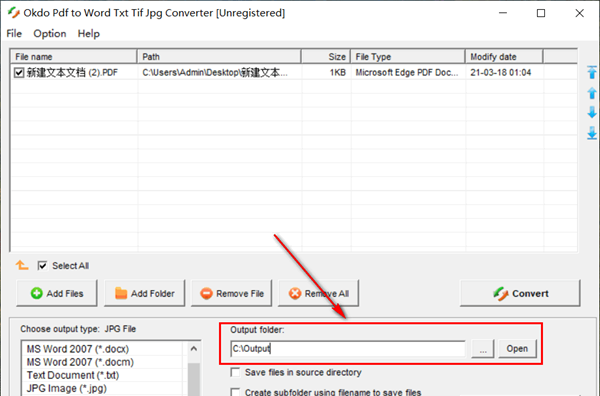The width and height of the screenshot is (600, 396).
Task: Start conversion with the Convert button
Action: point(520,293)
